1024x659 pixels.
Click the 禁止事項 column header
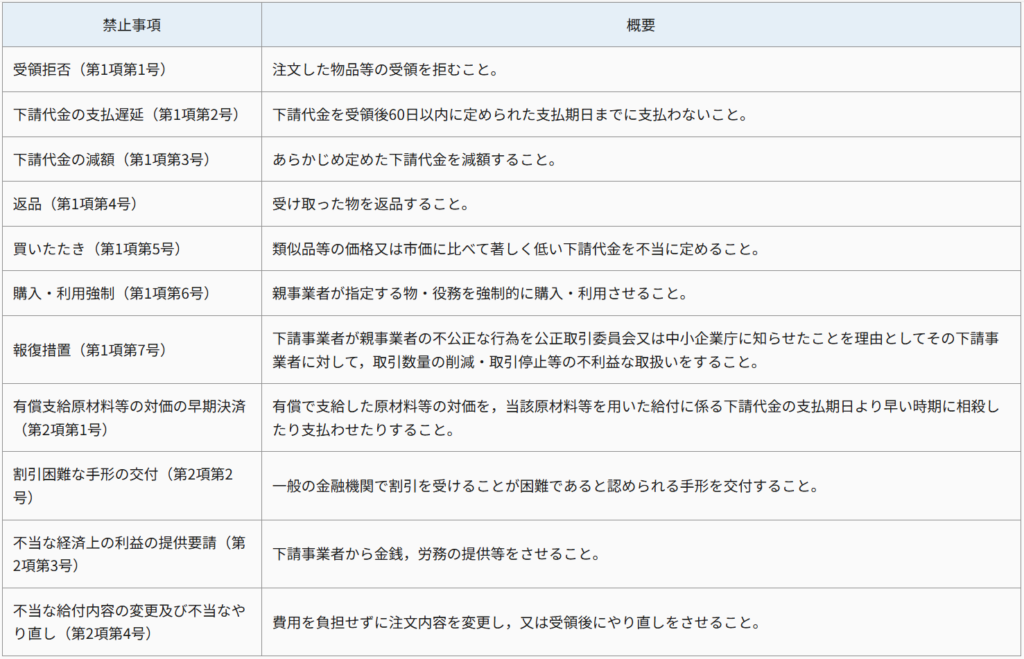tap(132, 25)
